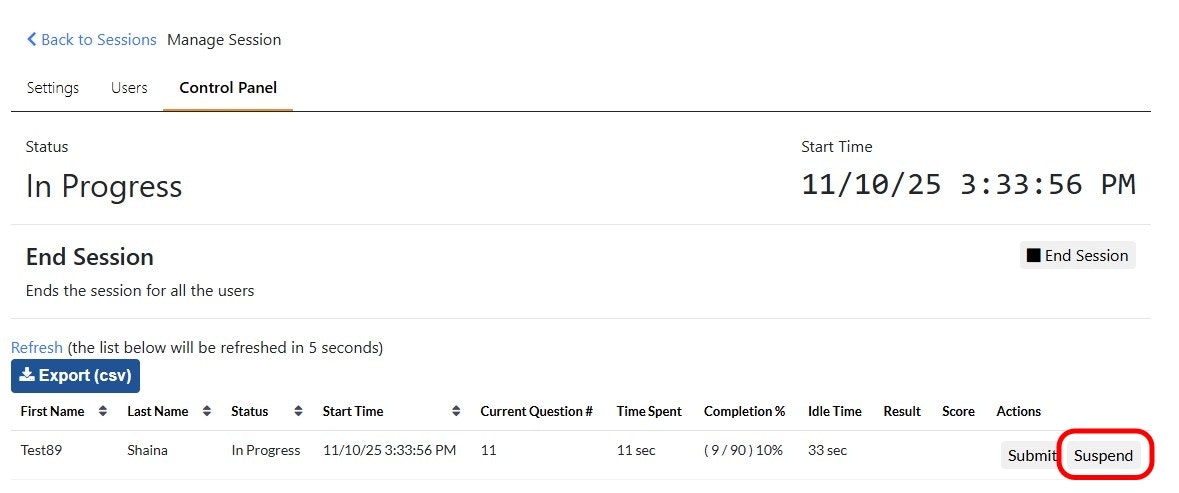Suspend the session for Test89
1179x493 pixels.
1103,456
